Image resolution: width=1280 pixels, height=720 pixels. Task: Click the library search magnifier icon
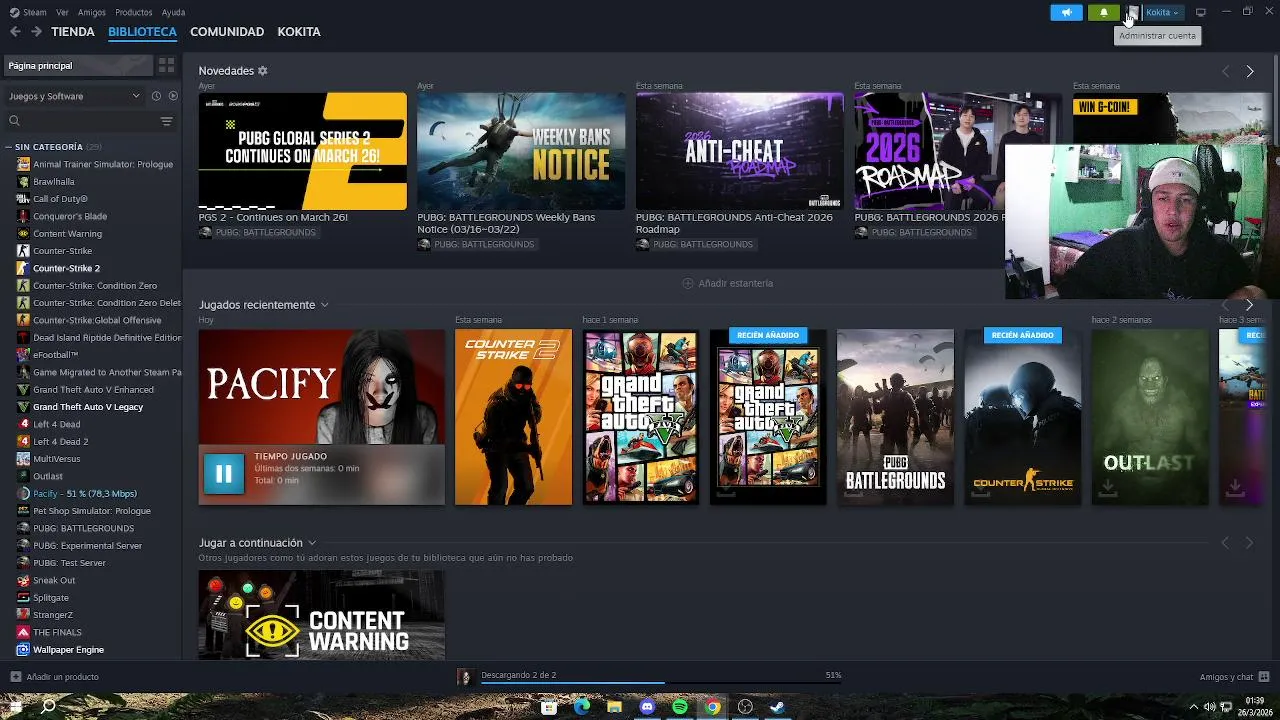coord(14,121)
